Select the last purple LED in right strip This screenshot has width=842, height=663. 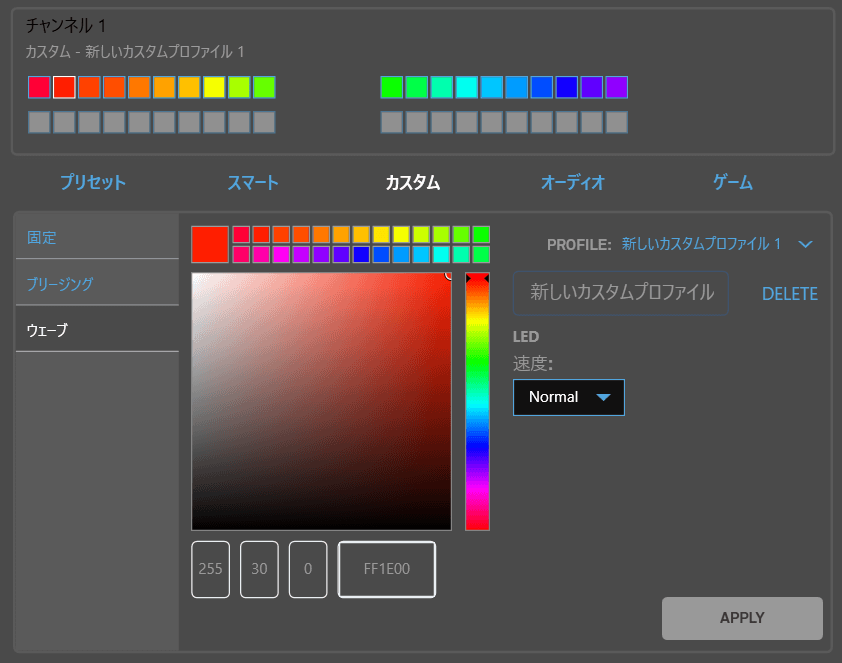[616, 87]
